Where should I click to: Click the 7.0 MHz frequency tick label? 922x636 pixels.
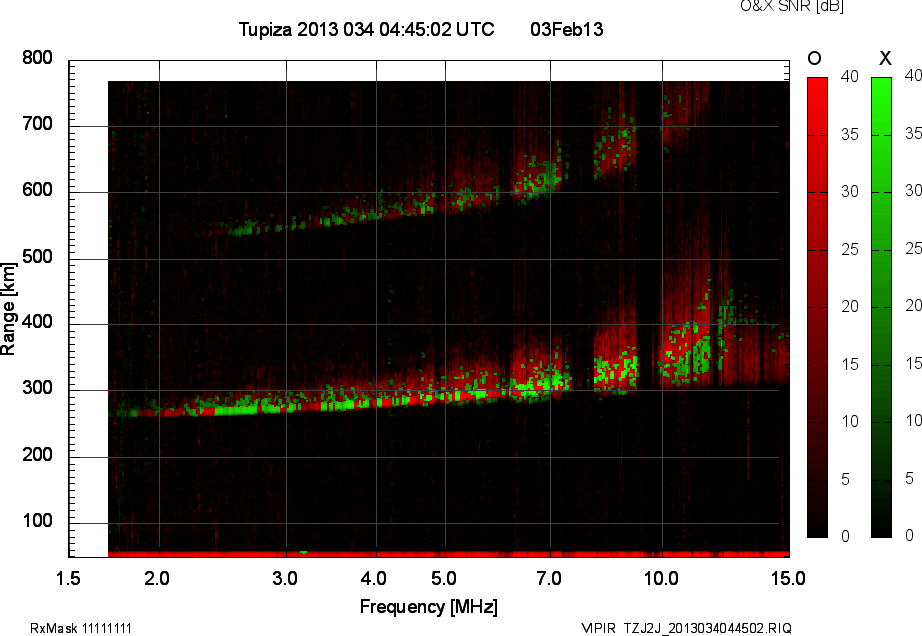(549, 578)
